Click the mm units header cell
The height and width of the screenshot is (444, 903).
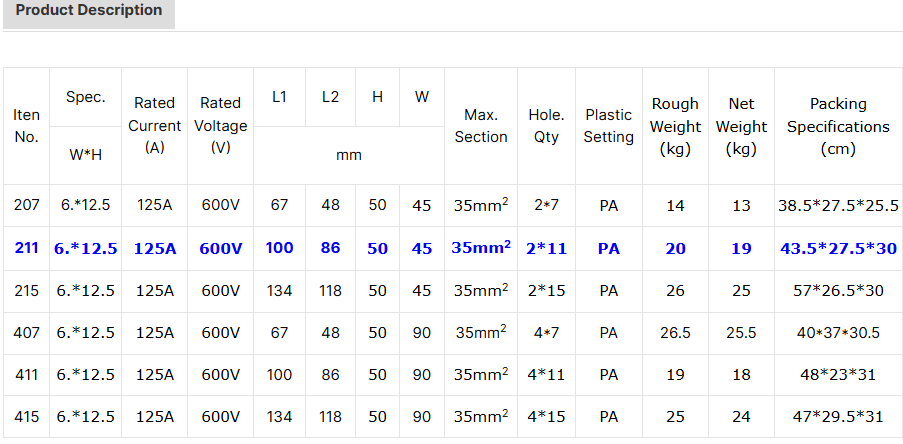(348, 155)
